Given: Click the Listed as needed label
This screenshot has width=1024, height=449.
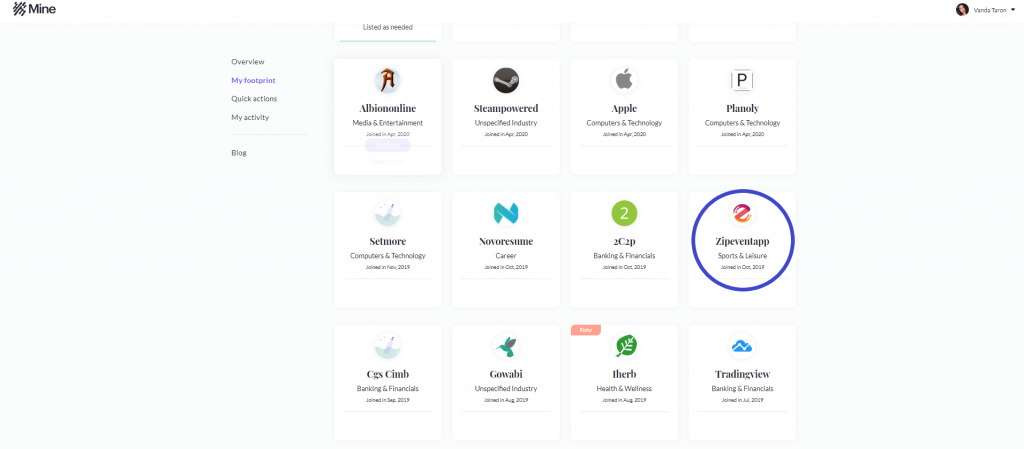Looking at the screenshot, I should pos(388,27).
